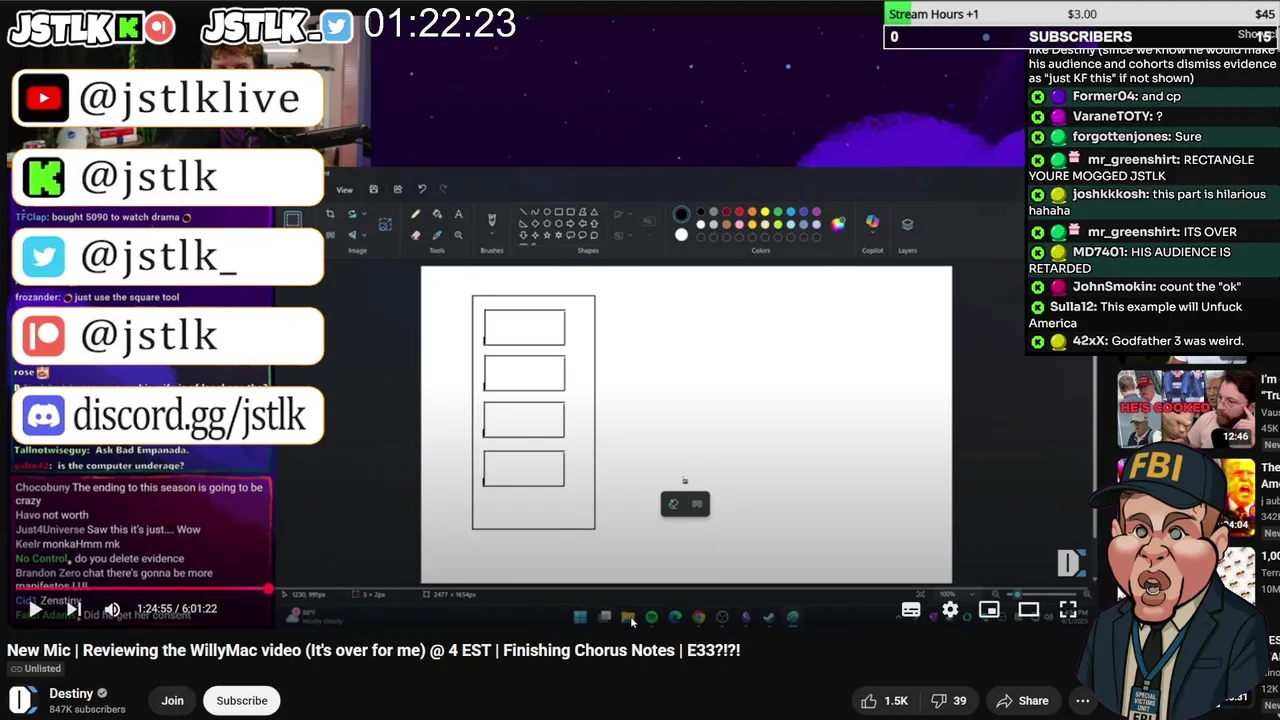This screenshot has width=1280, height=720.
Task: Pick the green color in palette
Action: click(778, 212)
